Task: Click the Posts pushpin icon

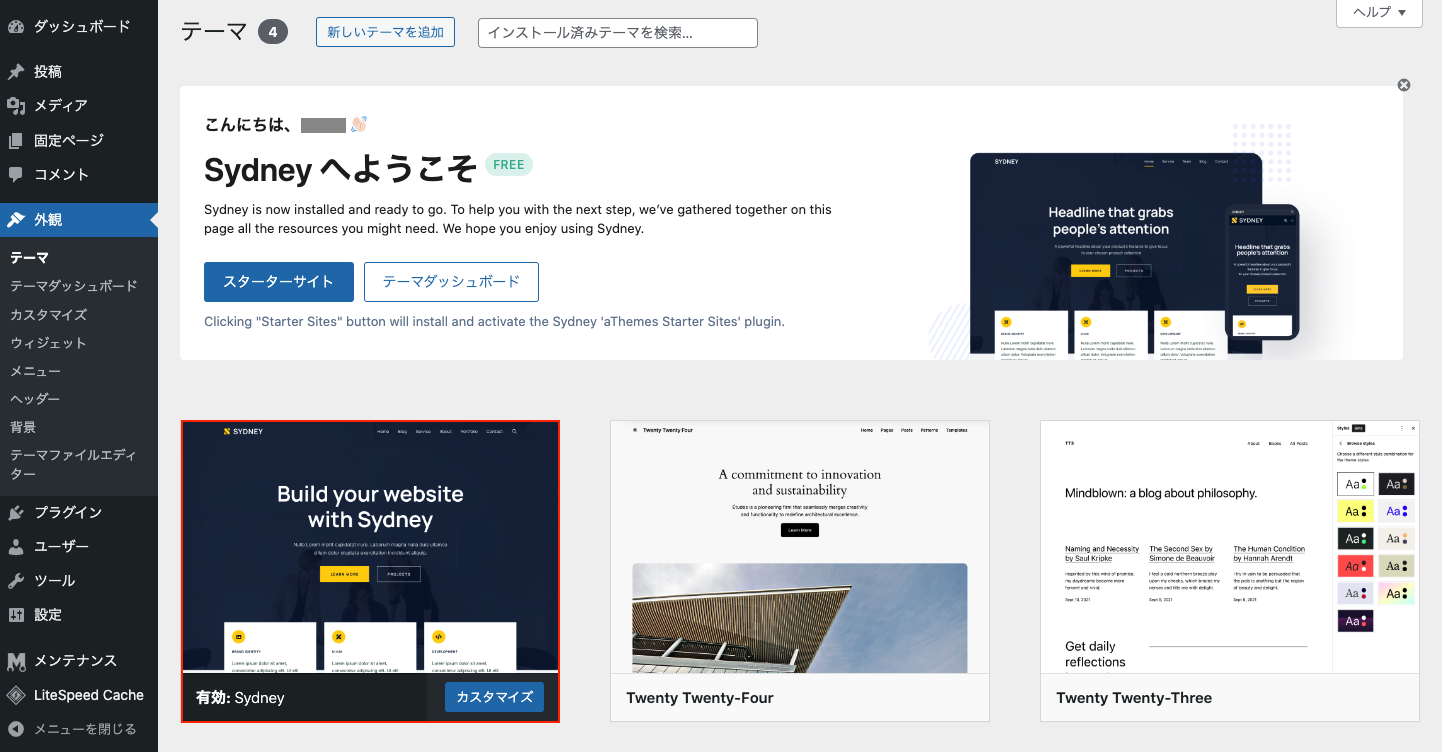Action: 16,72
